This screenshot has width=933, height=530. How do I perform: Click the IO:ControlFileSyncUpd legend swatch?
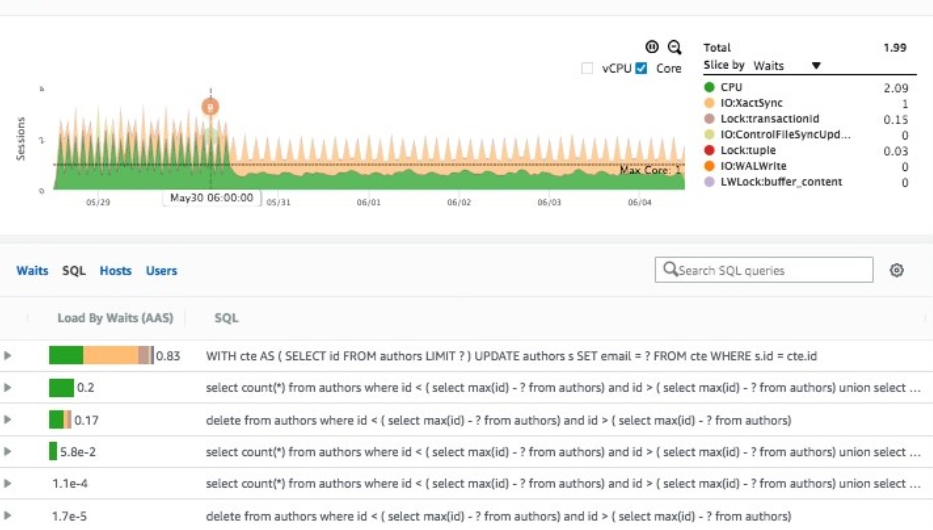[x=709, y=134]
